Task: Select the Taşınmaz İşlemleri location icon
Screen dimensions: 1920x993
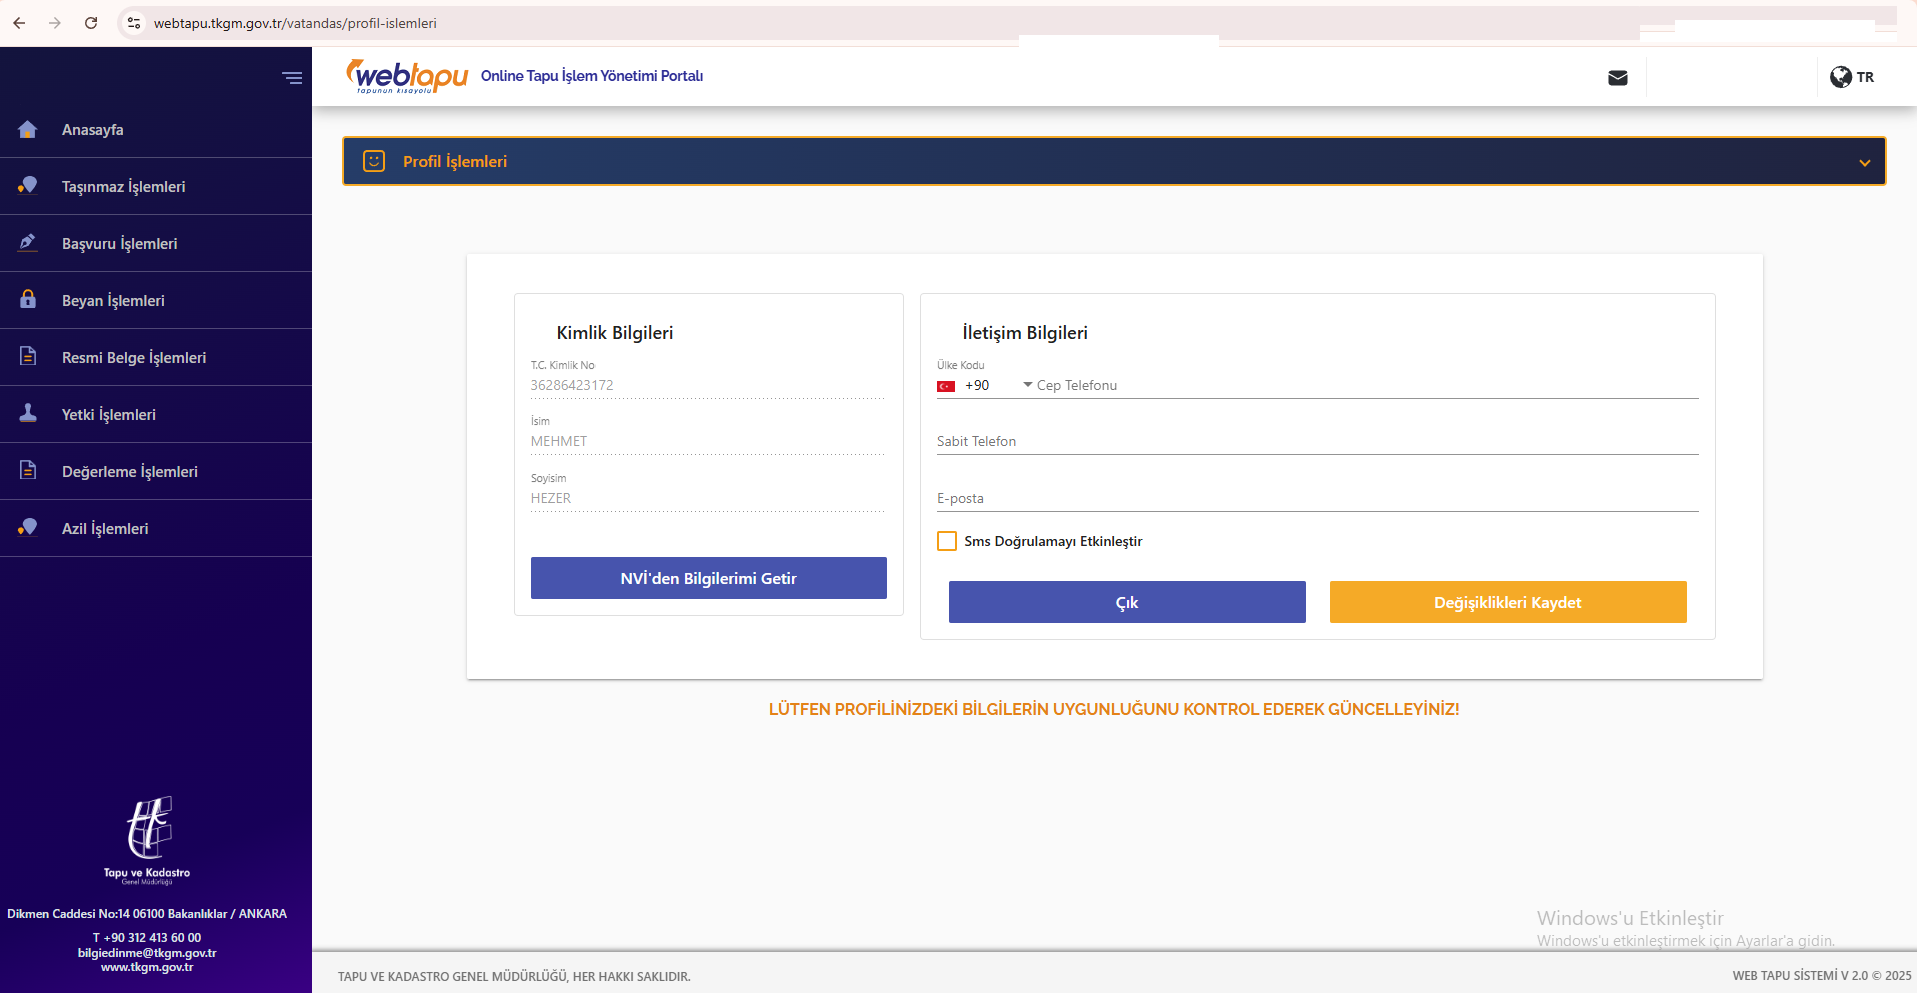Action: 27,186
